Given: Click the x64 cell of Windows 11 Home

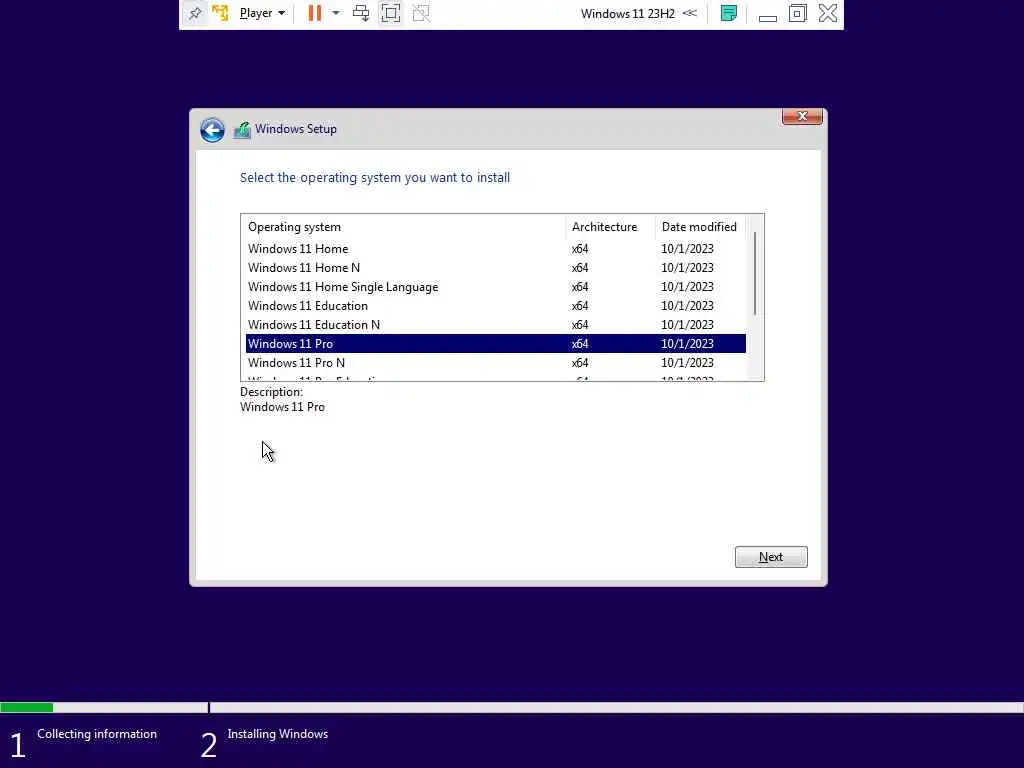Looking at the screenshot, I should coord(580,249).
